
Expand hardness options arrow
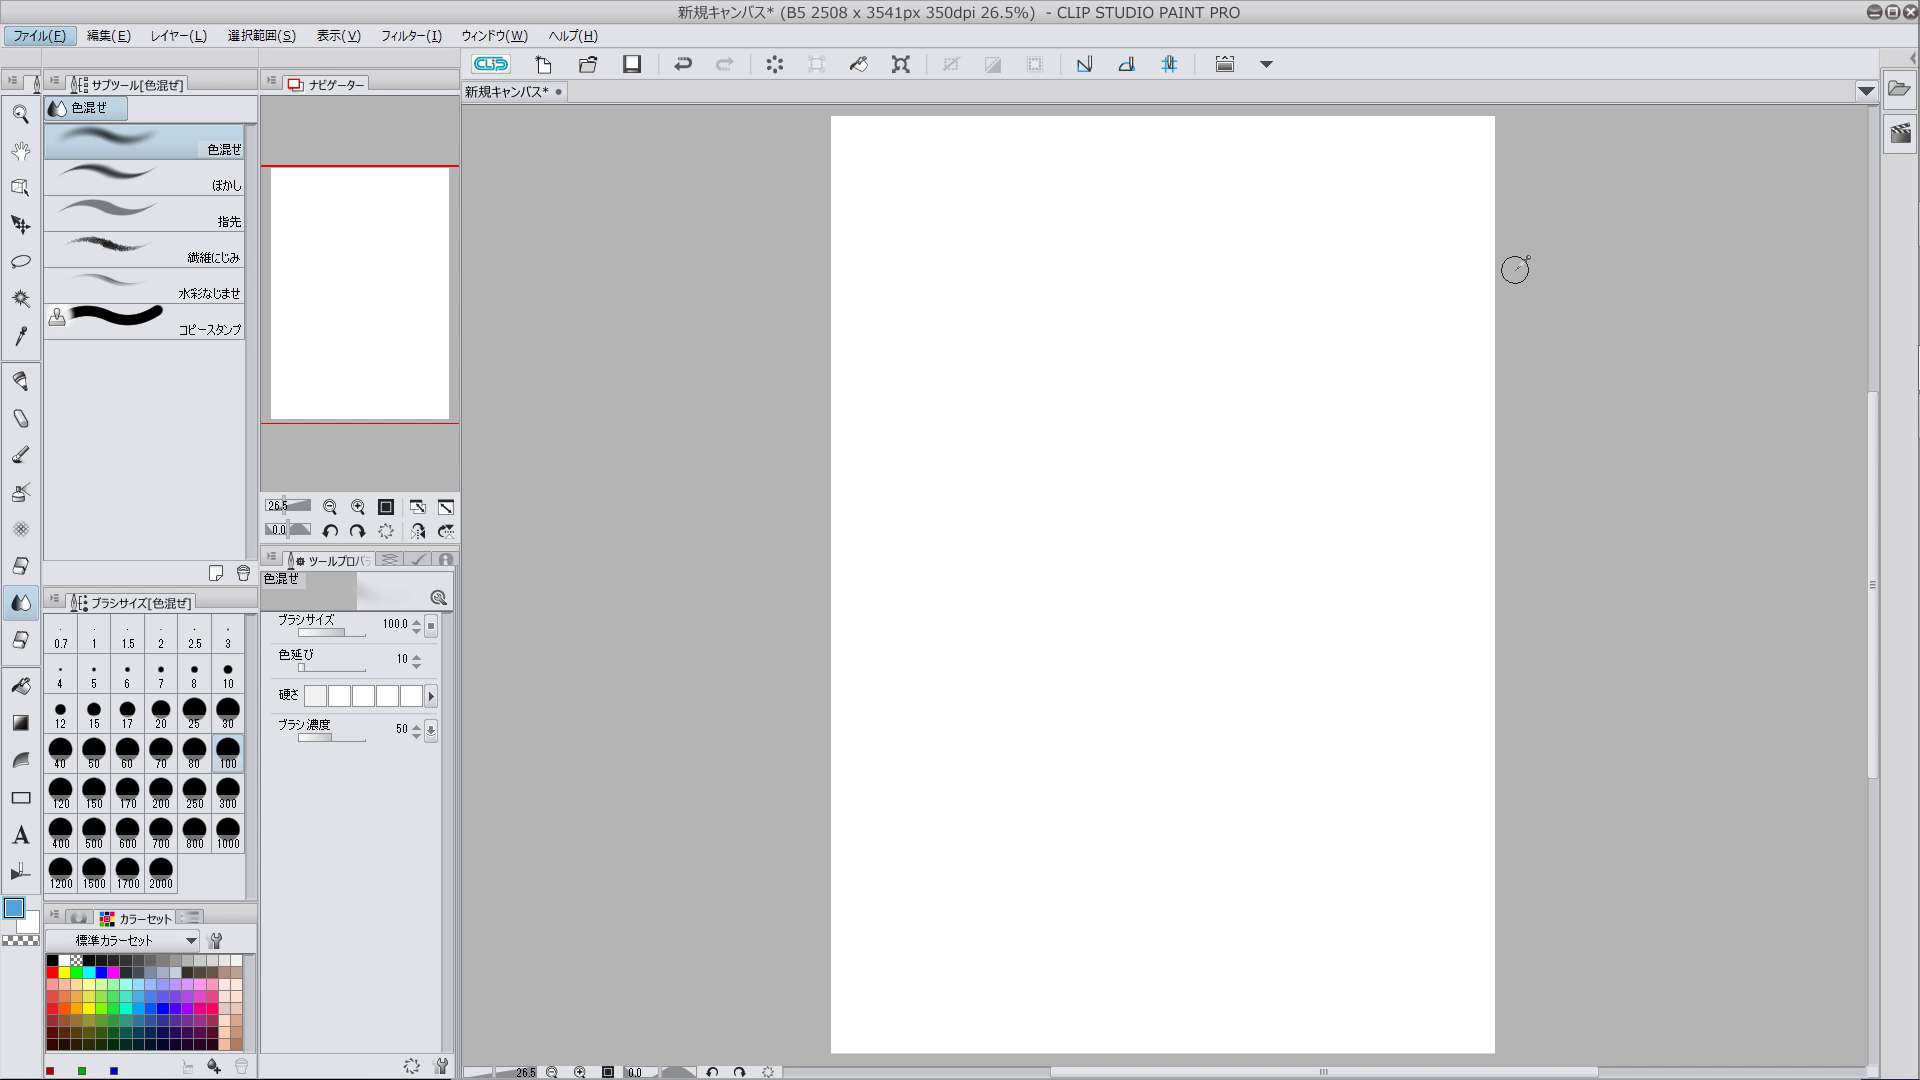click(x=431, y=696)
